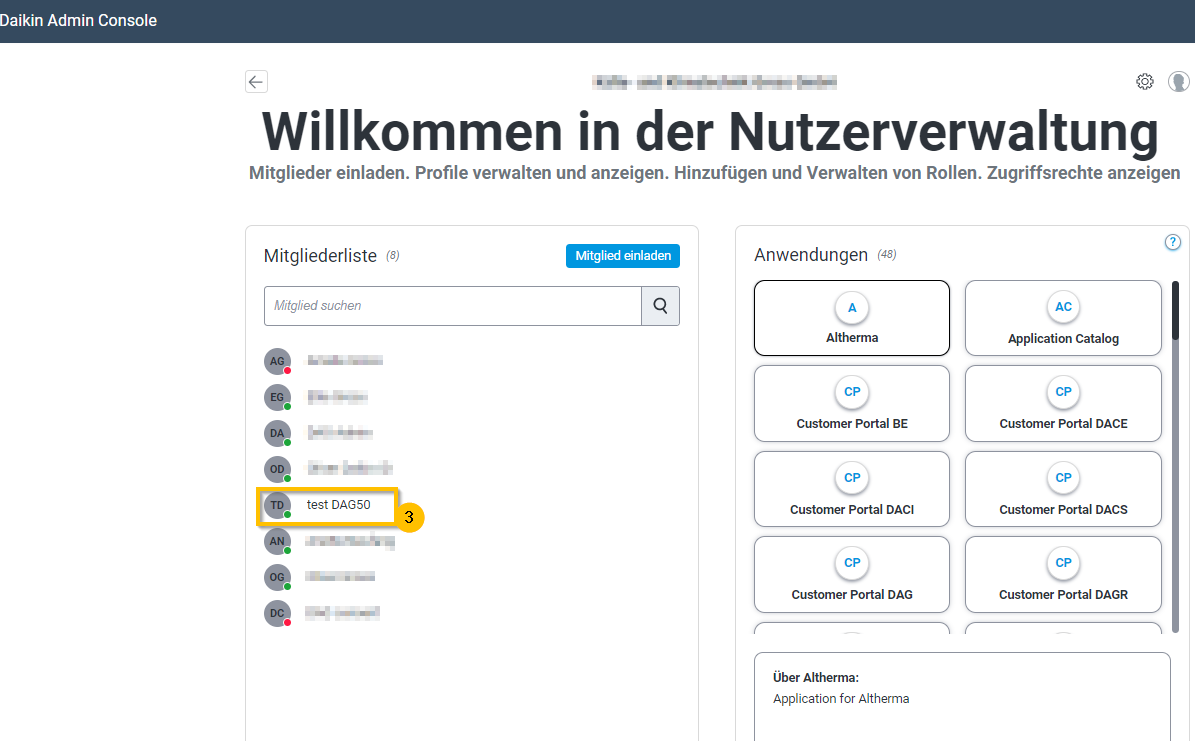The height and width of the screenshot is (741, 1195).
Task: Click the back arrow button
Action: (x=256, y=82)
